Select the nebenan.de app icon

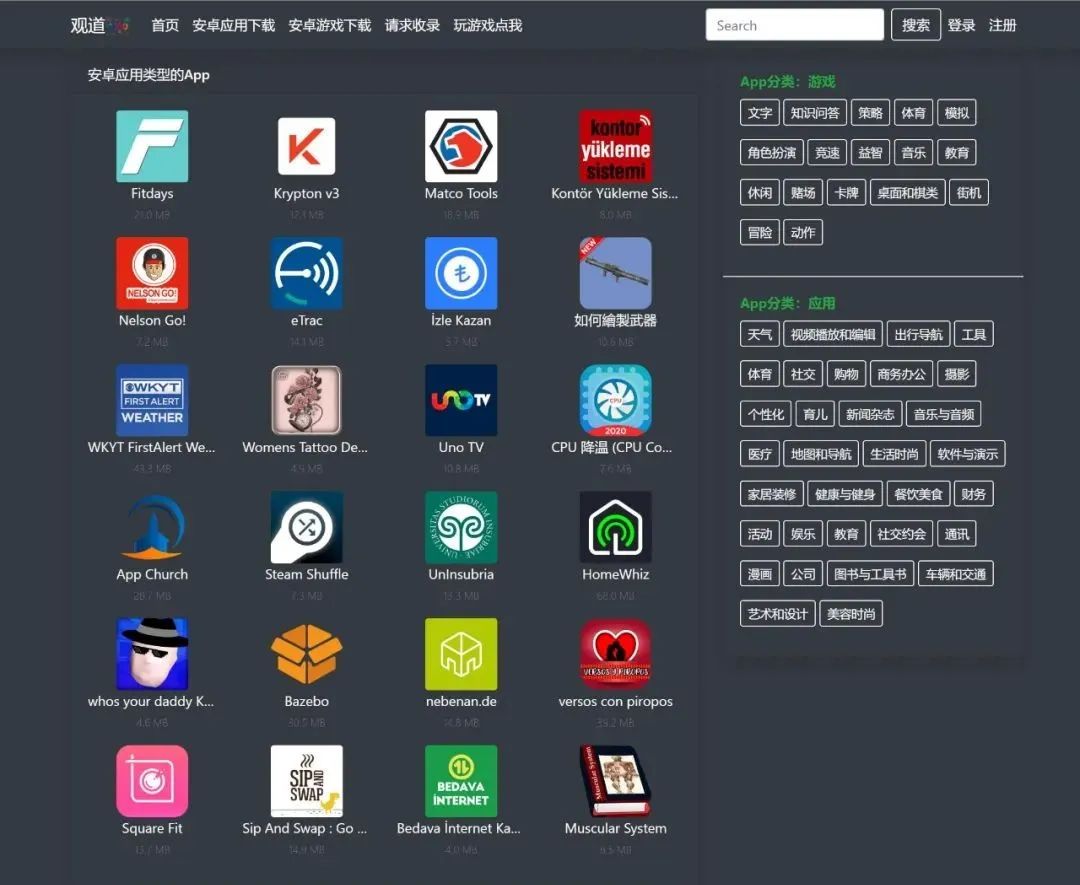point(461,654)
